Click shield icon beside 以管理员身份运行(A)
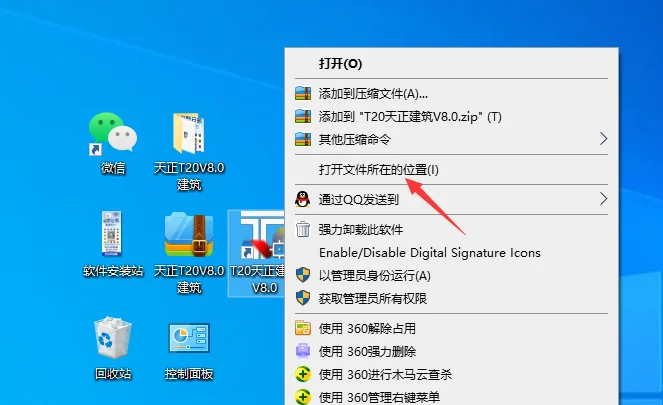Screen dimensions: 663x405 coord(303,276)
